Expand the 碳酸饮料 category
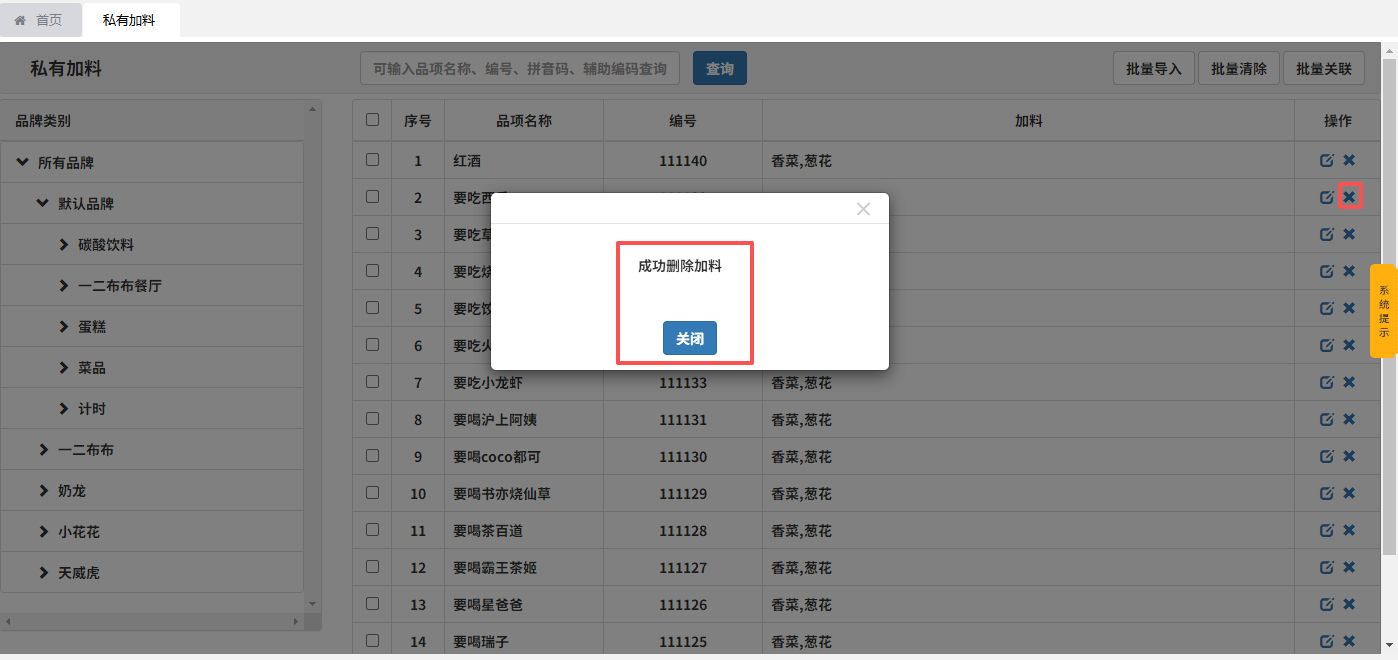This screenshot has height=660, width=1398. click(64, 244)
